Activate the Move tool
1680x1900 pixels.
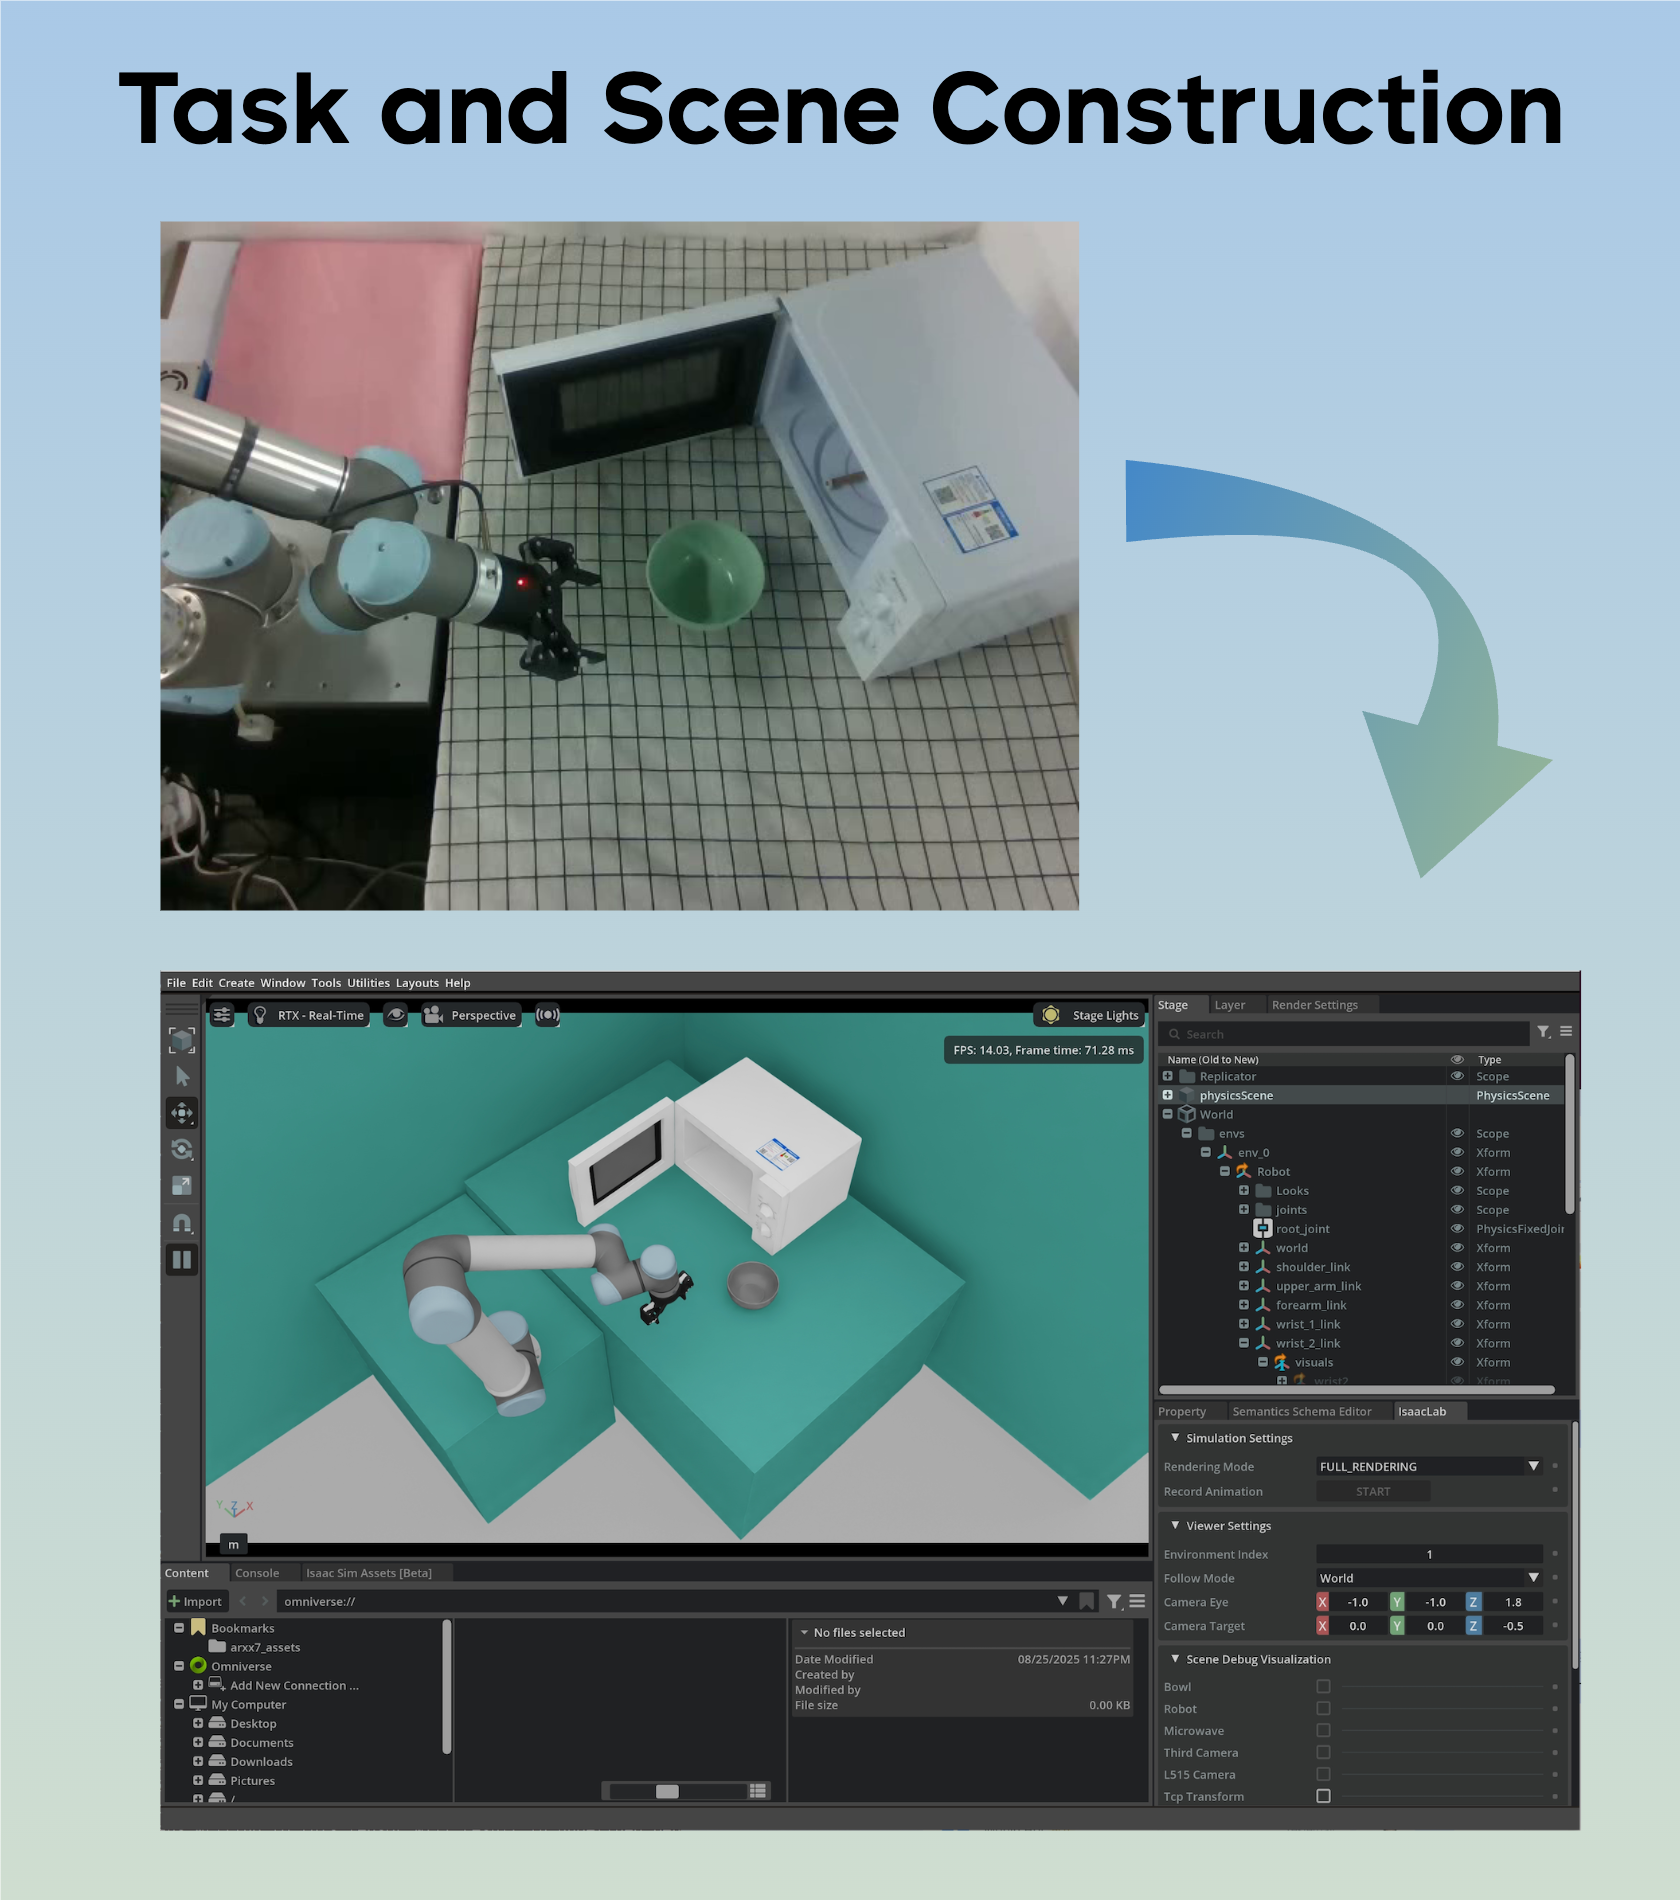182,1113
